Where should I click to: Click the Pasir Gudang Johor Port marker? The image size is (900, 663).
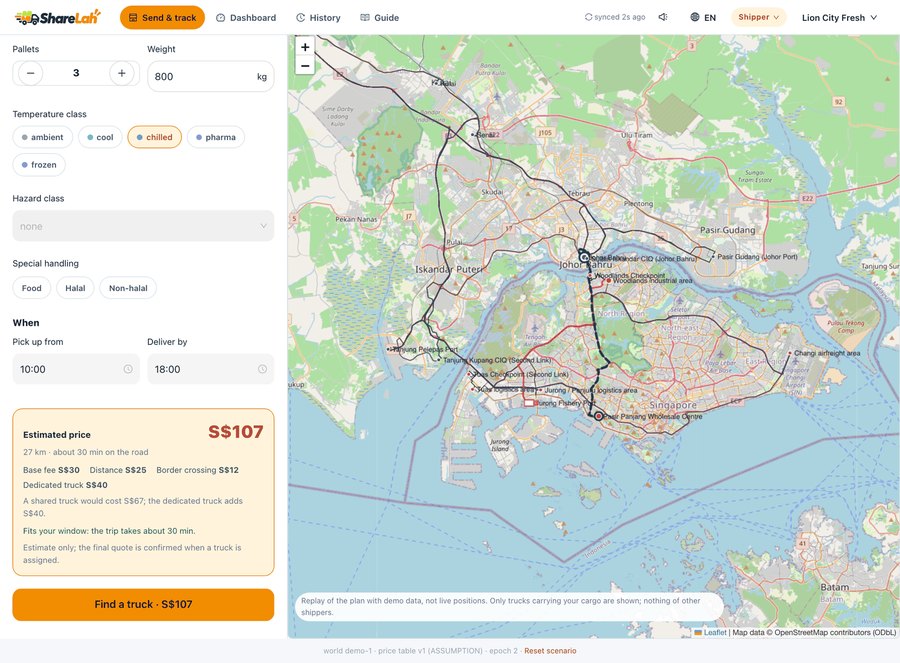[713, 257]
